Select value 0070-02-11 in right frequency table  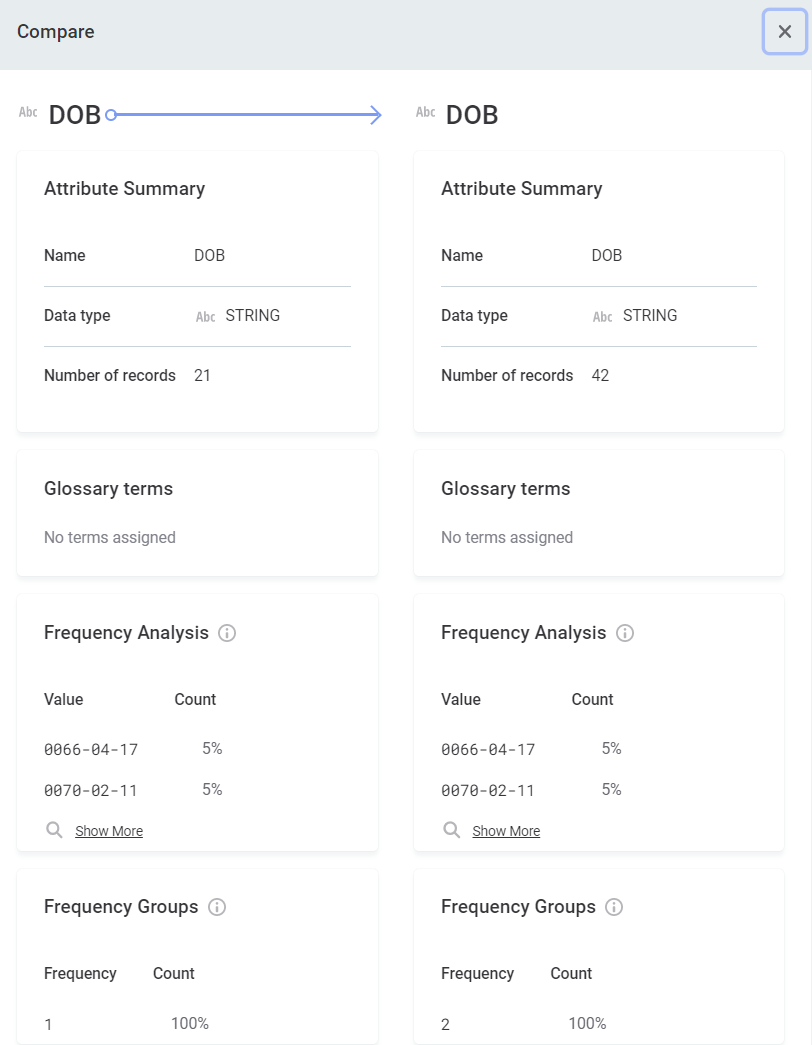pos(488,790)
